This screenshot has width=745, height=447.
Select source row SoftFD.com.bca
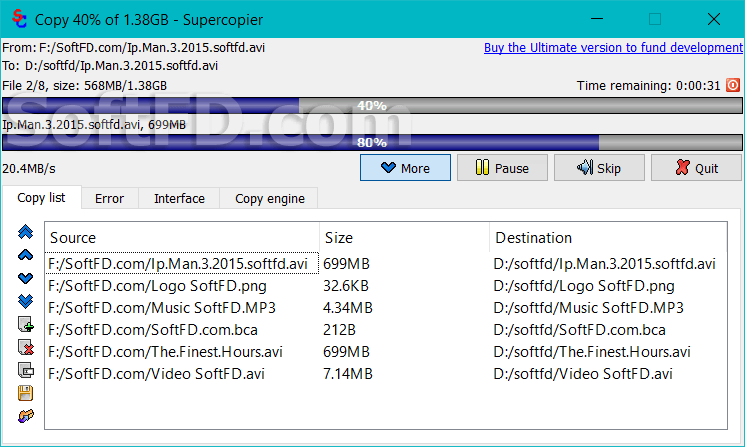[x=153, y=330]
